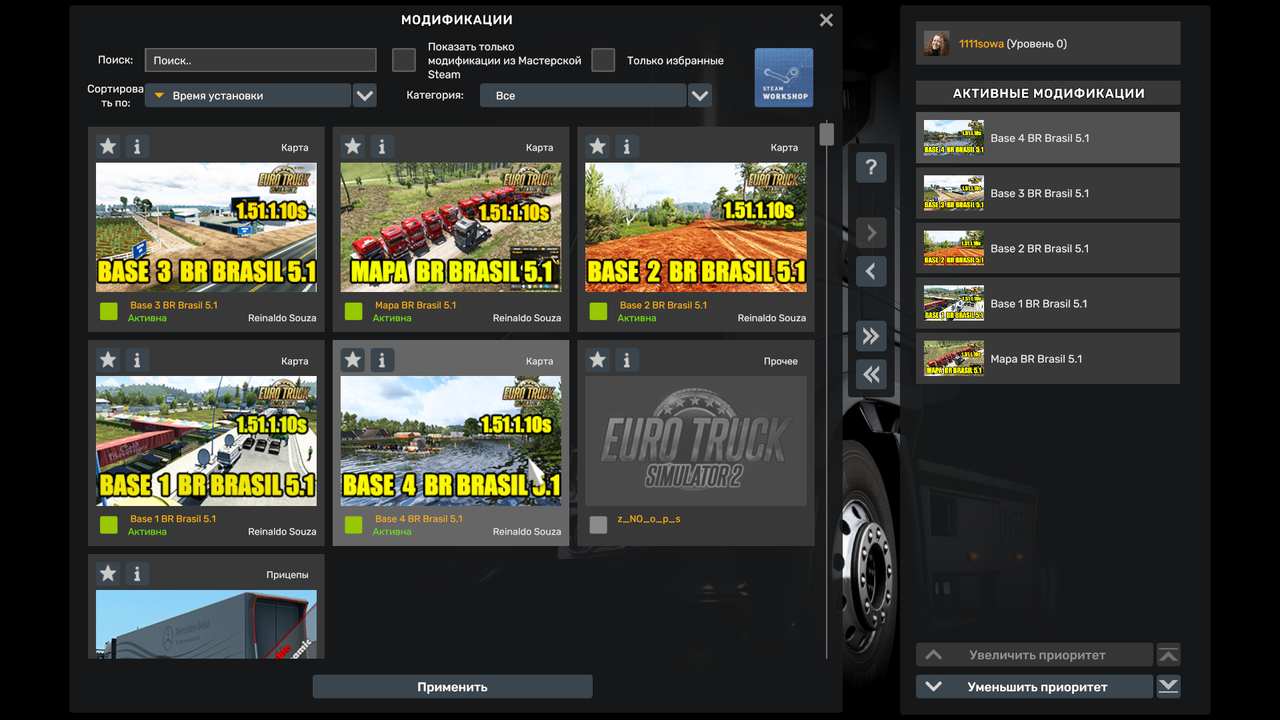
Task: Click the 1111sowa username text
Action: [981, 44]
